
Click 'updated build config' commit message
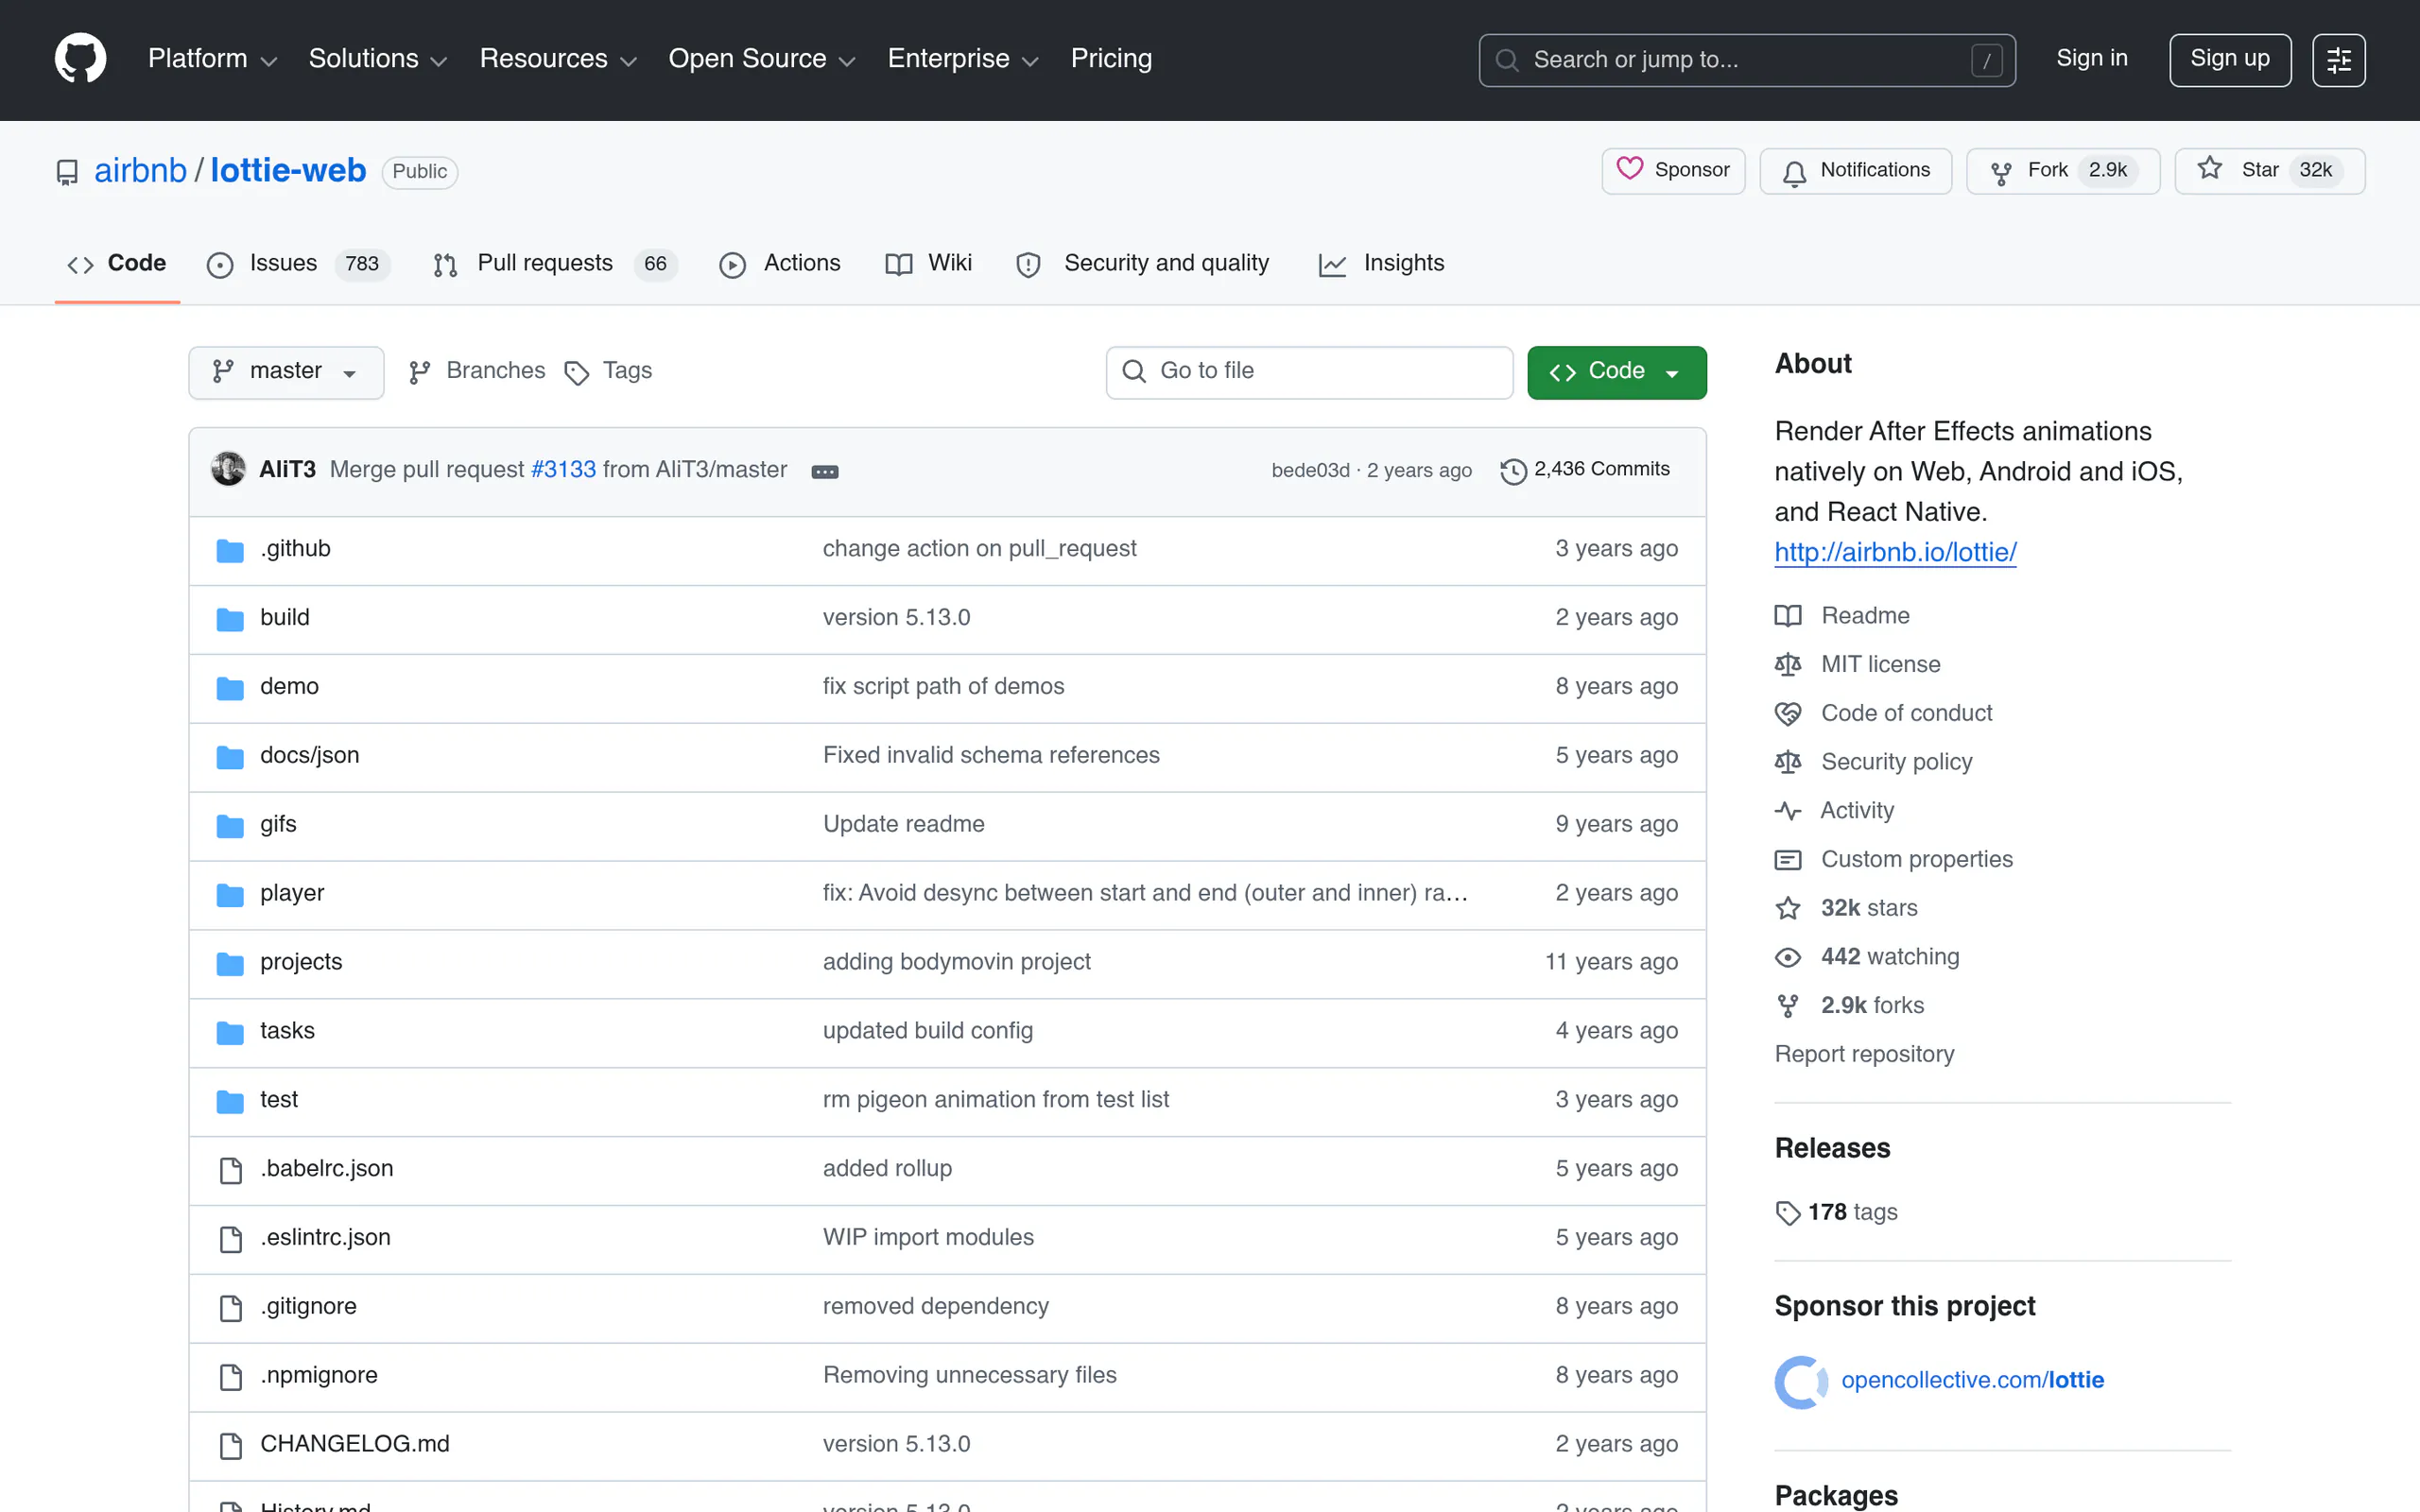[927, 1031]
